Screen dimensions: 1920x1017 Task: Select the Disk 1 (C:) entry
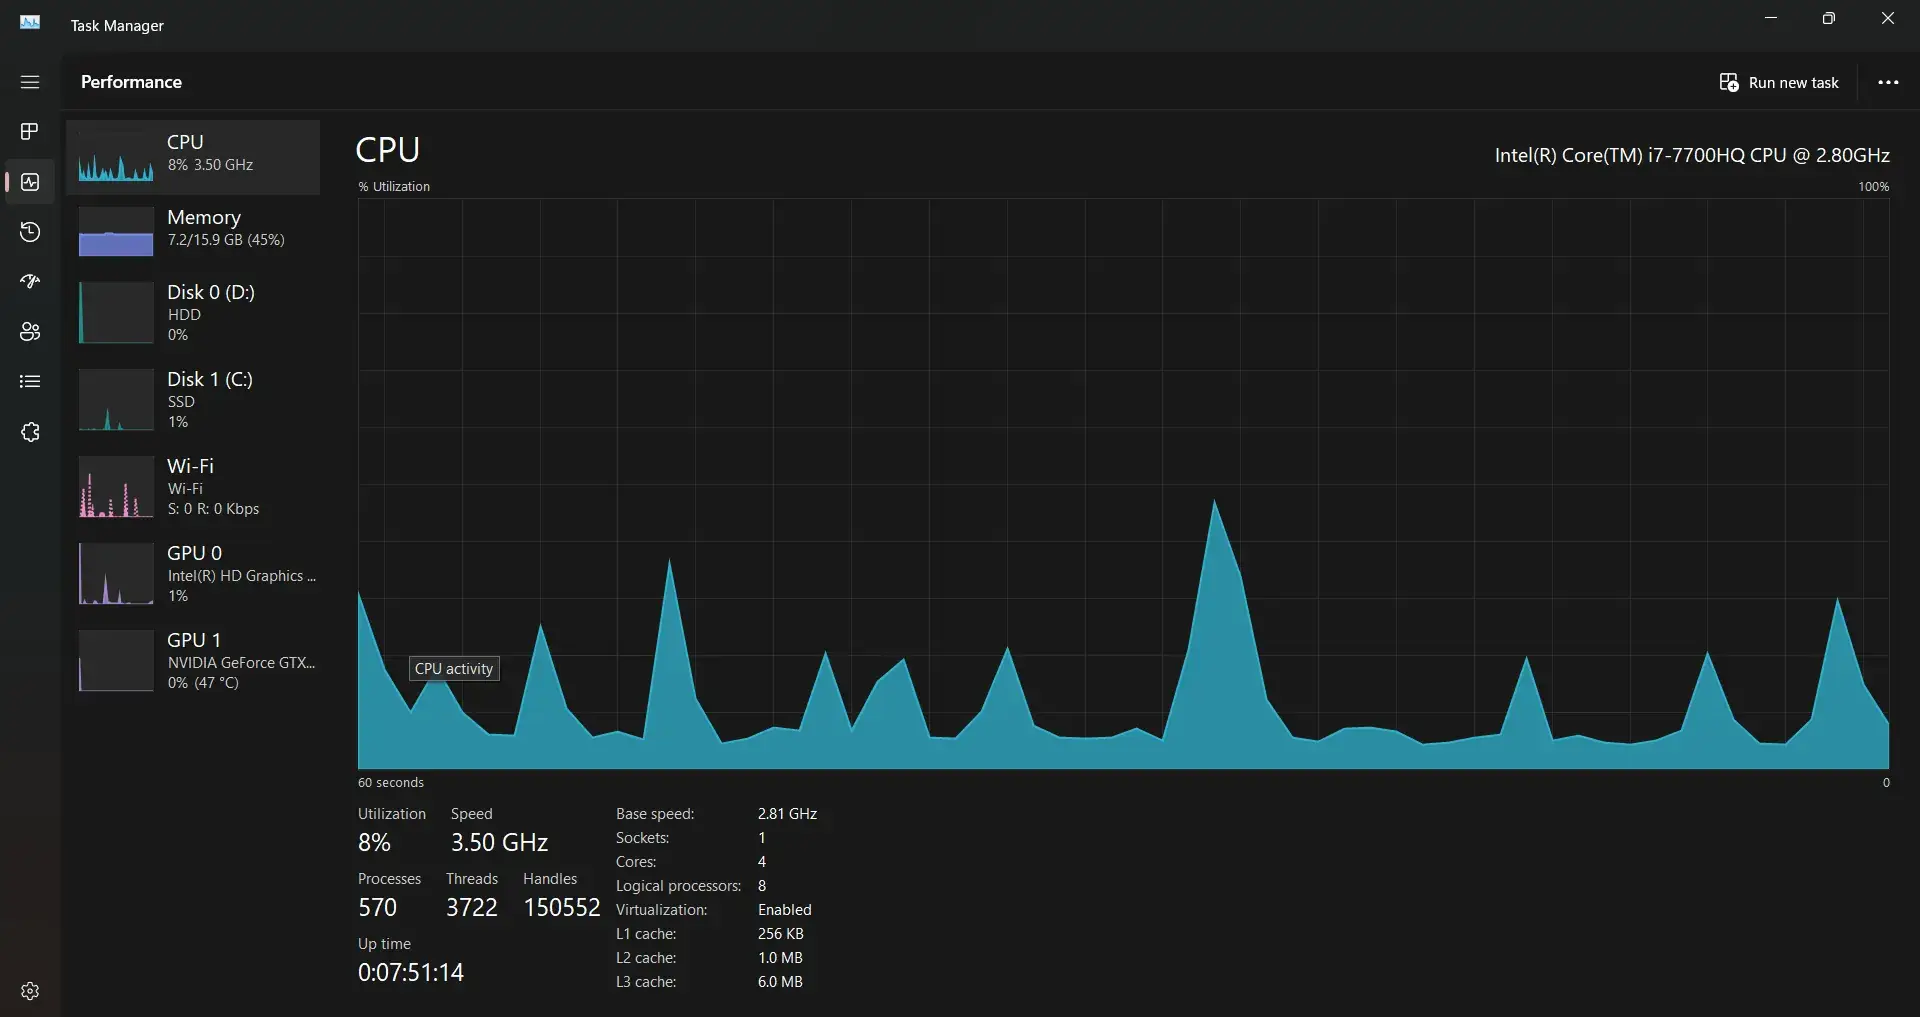[193, 399]
